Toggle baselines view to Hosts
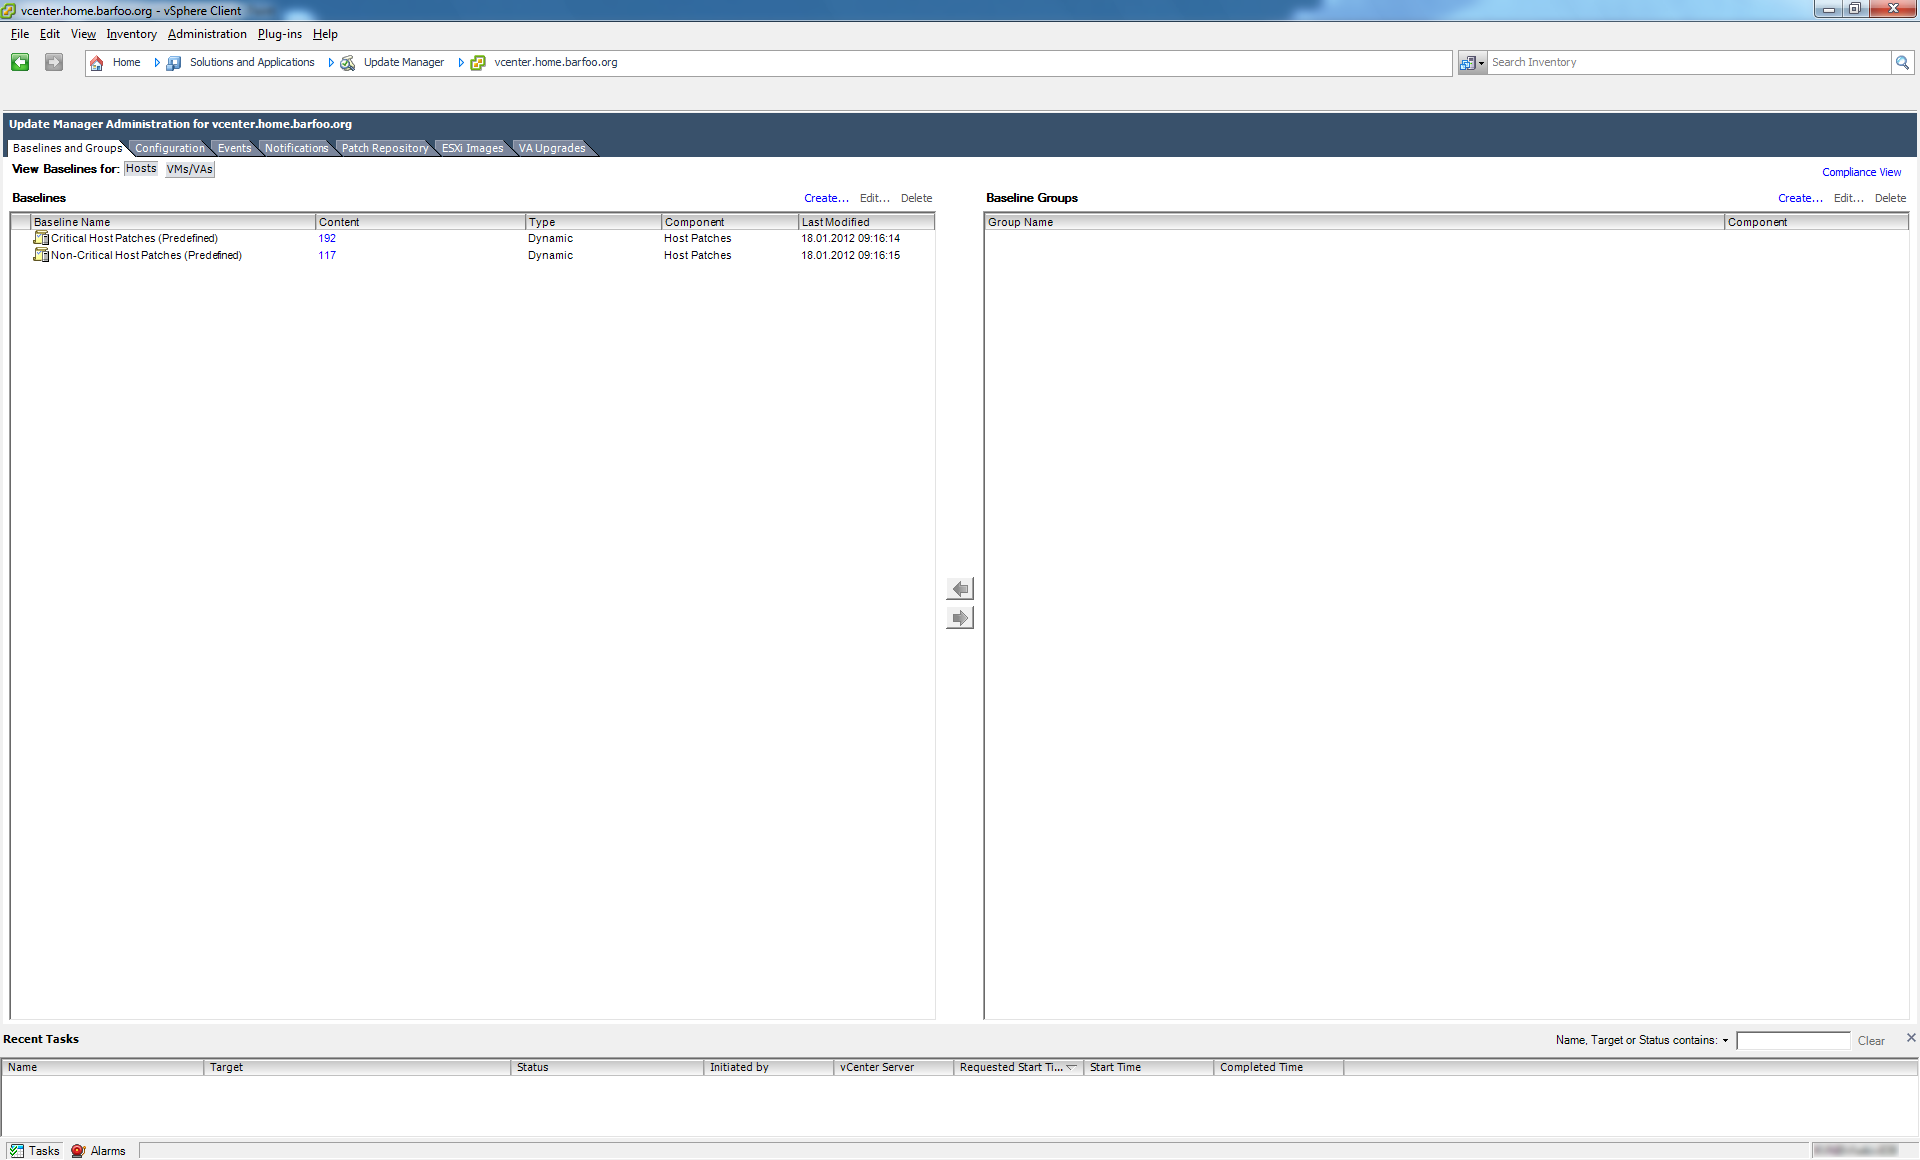The image size is (1920, 1160). (141, 169)
